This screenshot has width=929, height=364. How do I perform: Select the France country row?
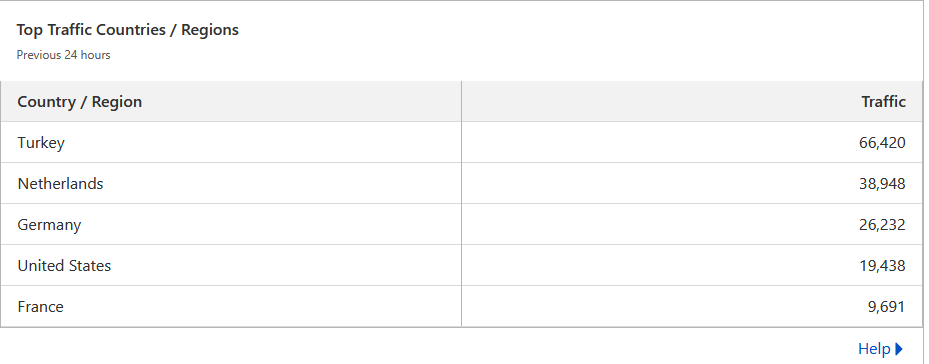tap(462, 306)
